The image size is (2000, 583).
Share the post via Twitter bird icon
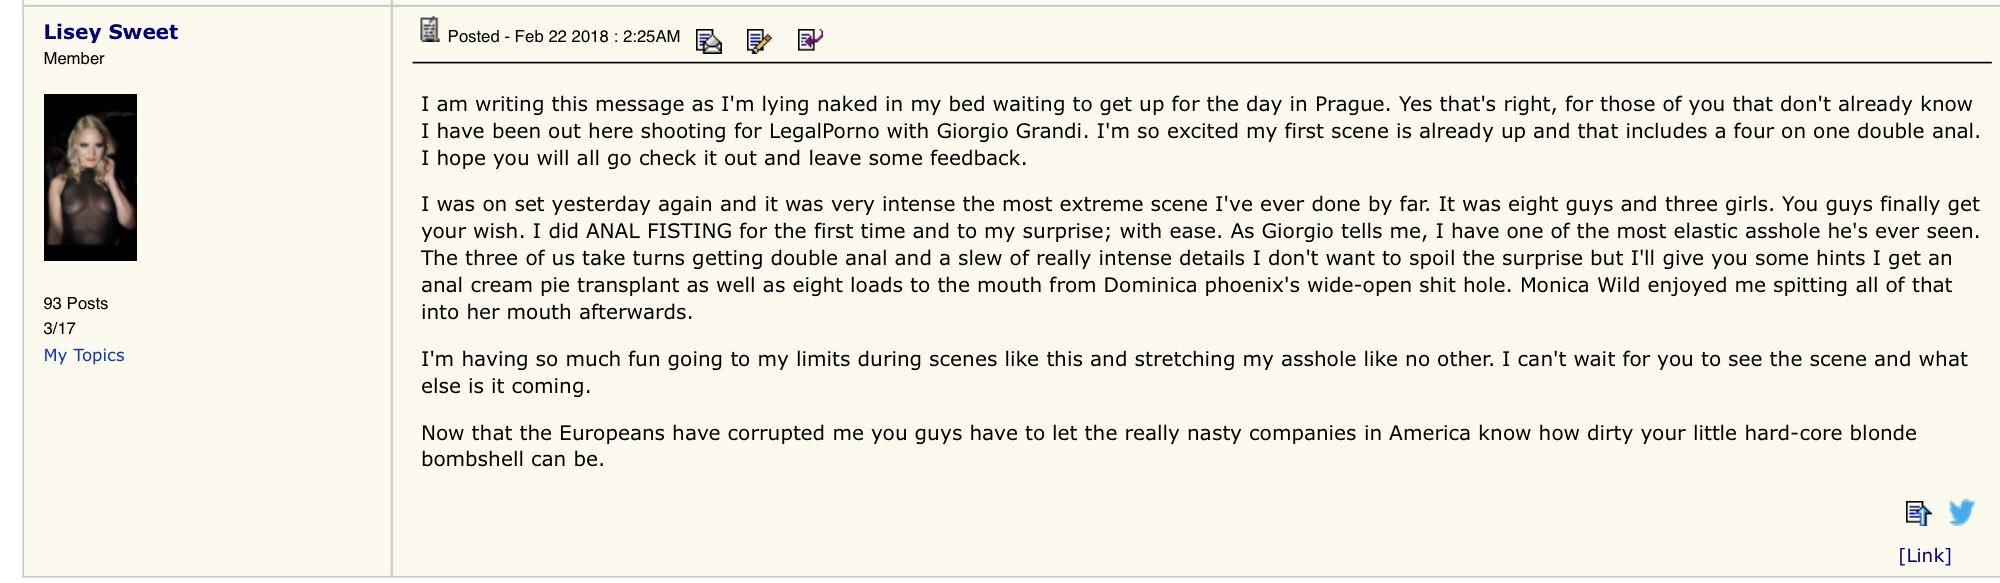(x=1961, y=513)
